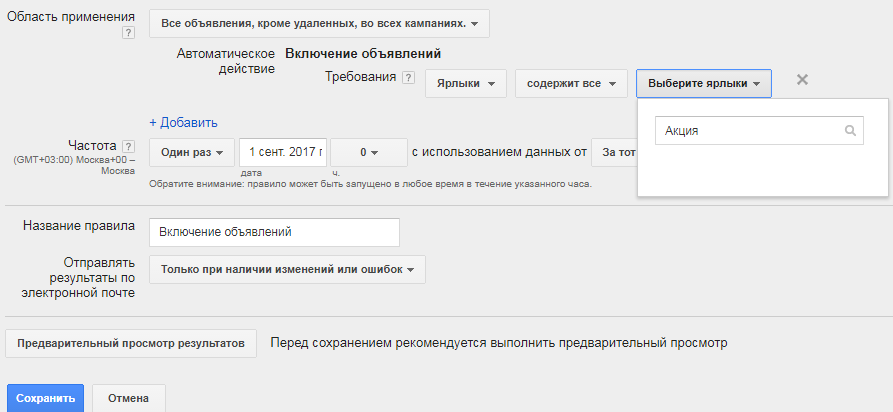893x412 pixels.
Task: Click the help icon under Область применения
Action: [127, 33]
